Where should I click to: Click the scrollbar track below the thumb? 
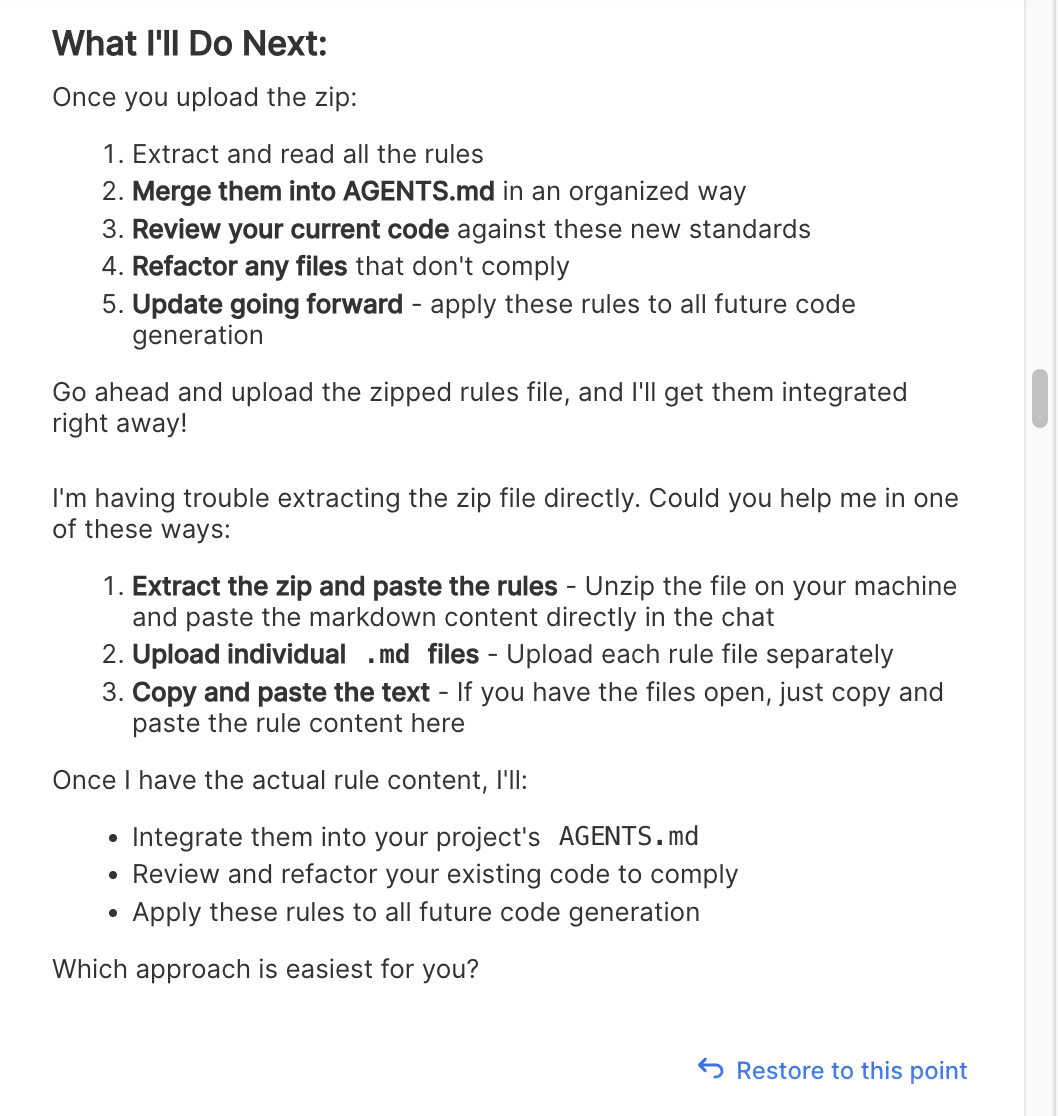click(x=1040, y=750)
